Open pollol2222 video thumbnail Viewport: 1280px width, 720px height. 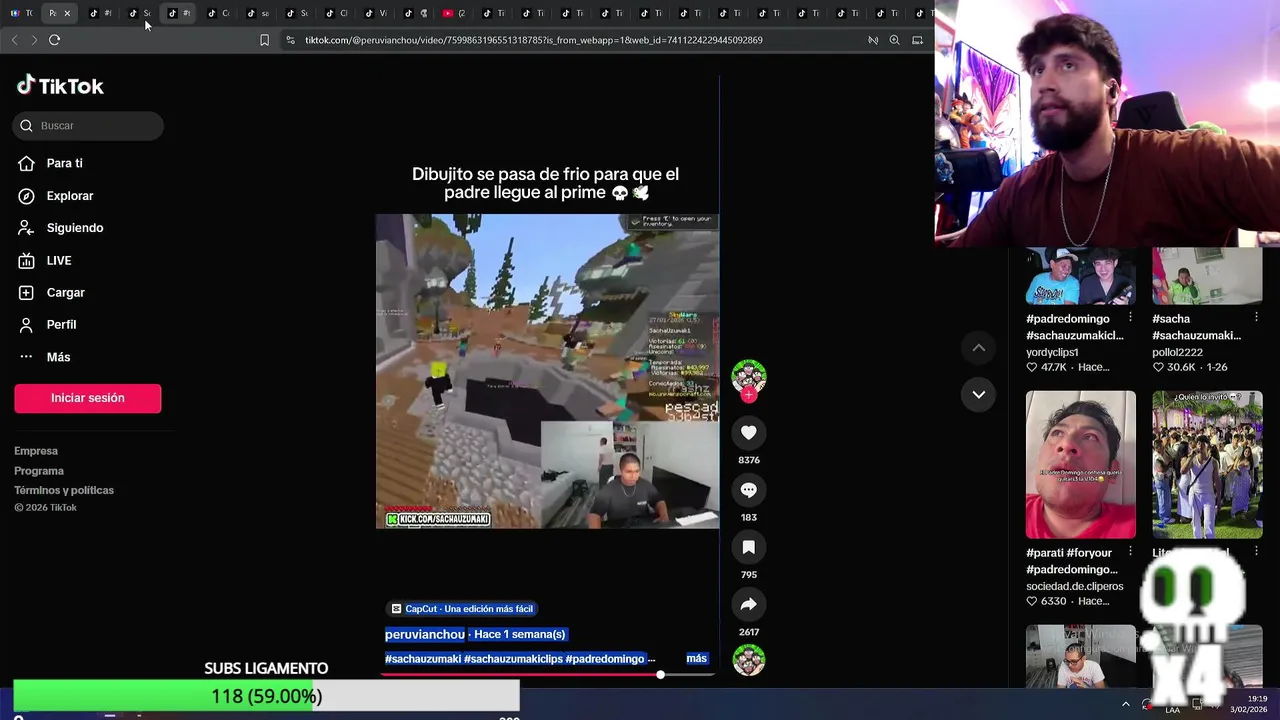pyautogui.click(x=1207, y=276)
